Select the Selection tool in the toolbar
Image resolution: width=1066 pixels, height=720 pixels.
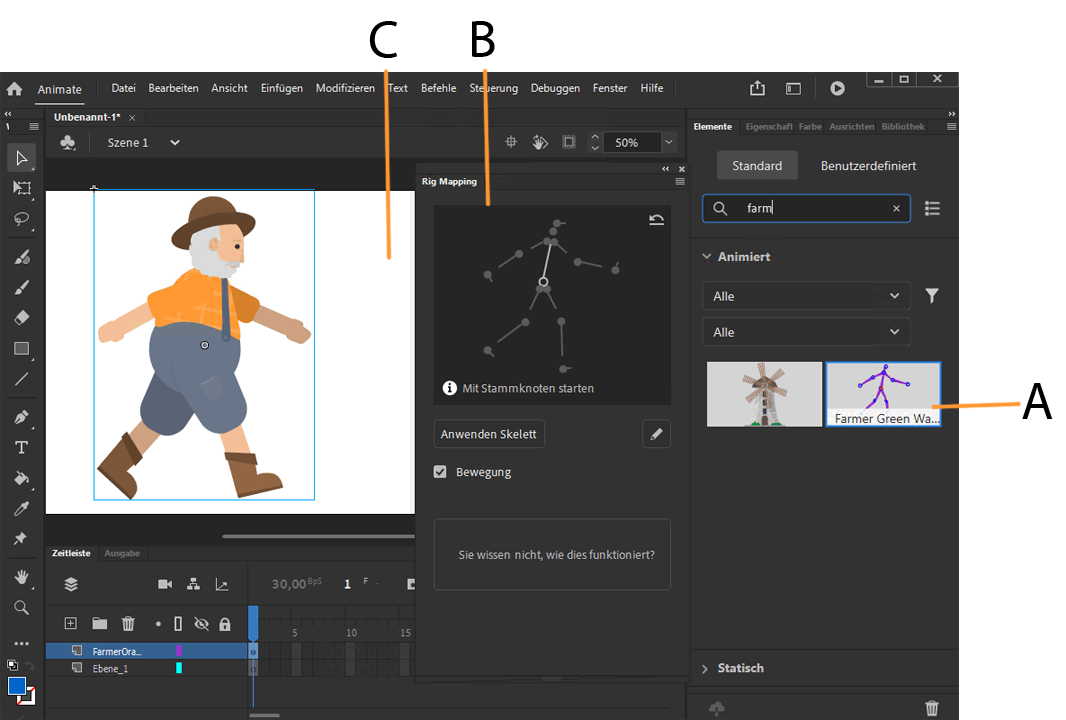tap(20, 157)
